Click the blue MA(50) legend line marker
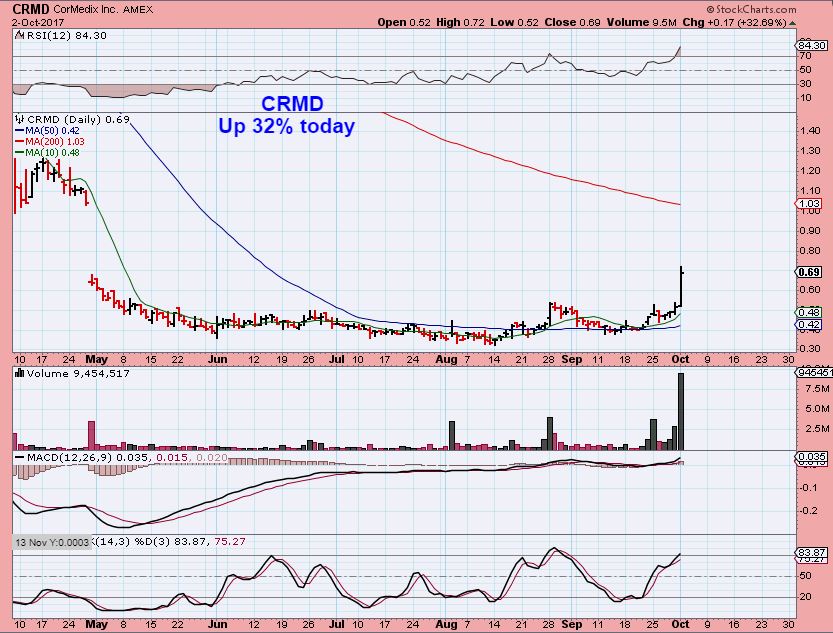The width and height of the screenshot is (833, 633). 20,131
